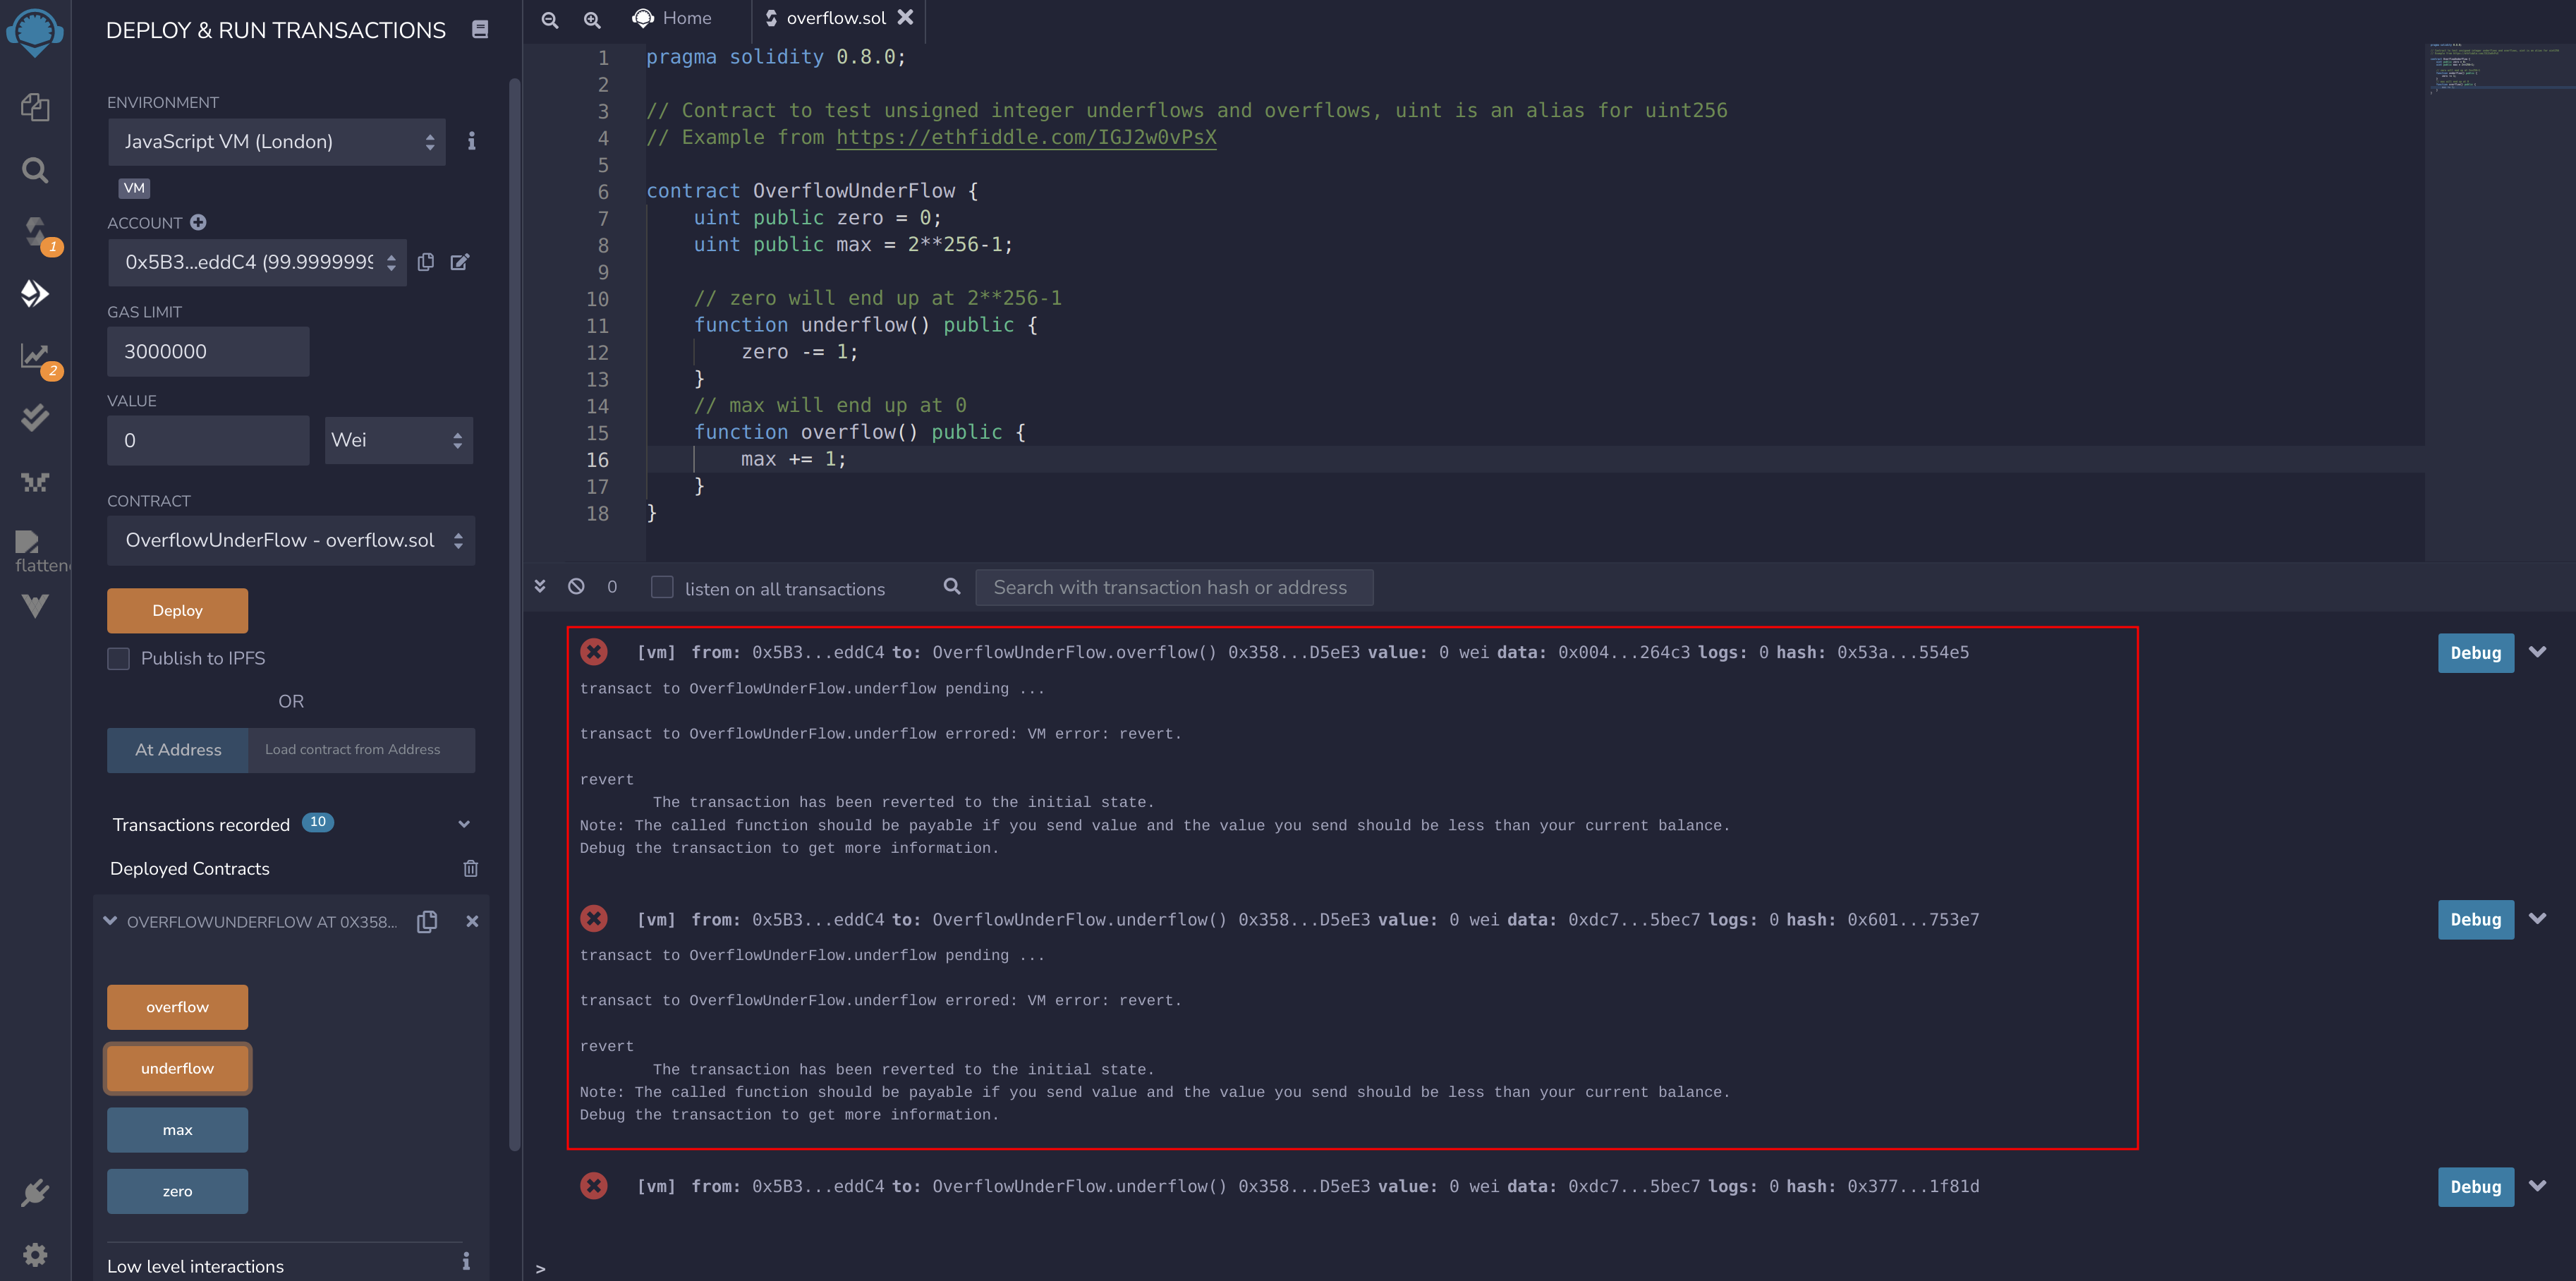2576x1281 pixels.
Task: Collapse the OVERFLOWUNDERFLOW deployed contract instance
Action: coord(110,921)
